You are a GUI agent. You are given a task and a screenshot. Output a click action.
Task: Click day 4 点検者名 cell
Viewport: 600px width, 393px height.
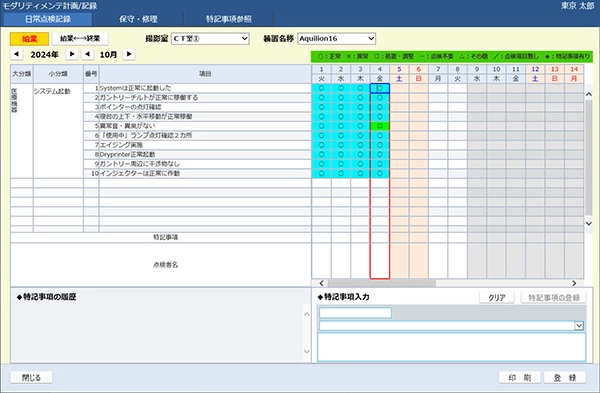tap(380, 261)
